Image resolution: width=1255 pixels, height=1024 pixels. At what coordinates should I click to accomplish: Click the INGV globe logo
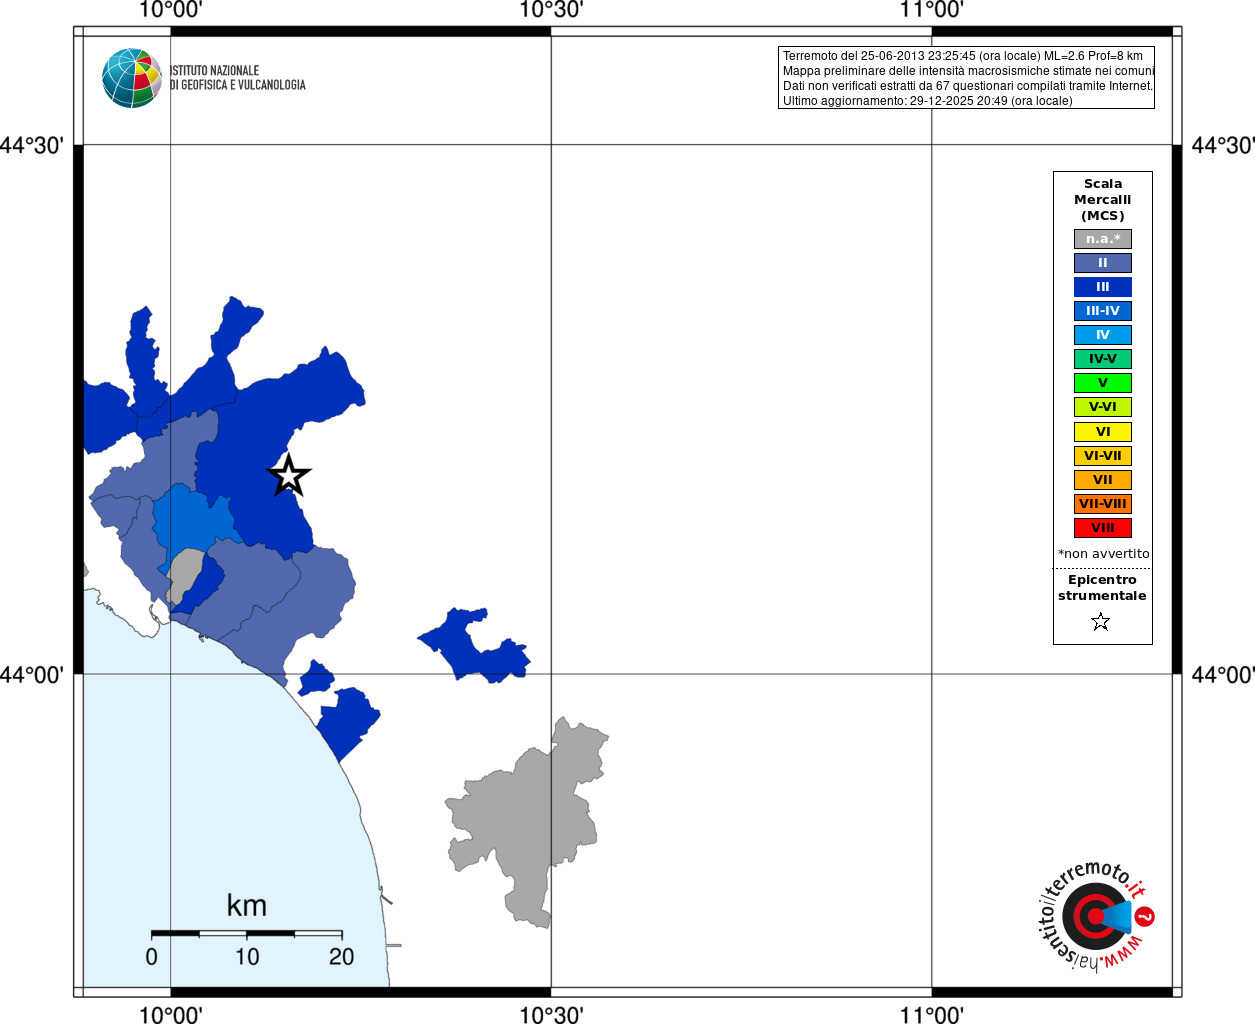tap(132, 78)
